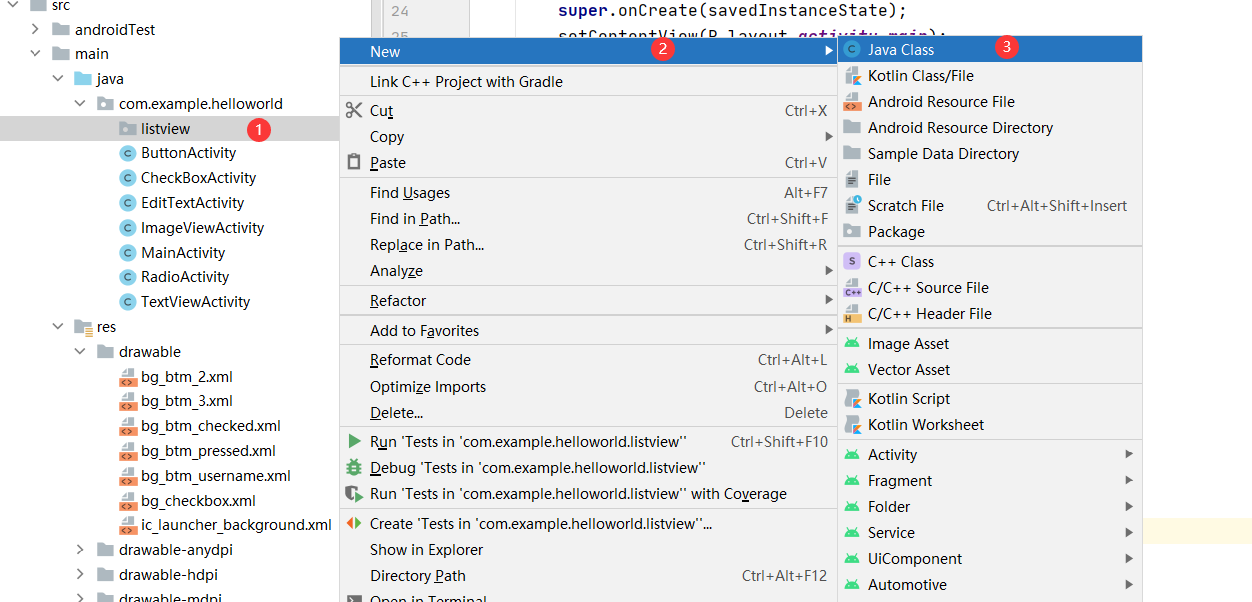Click the Android Resource File icon

click(852, 102)
